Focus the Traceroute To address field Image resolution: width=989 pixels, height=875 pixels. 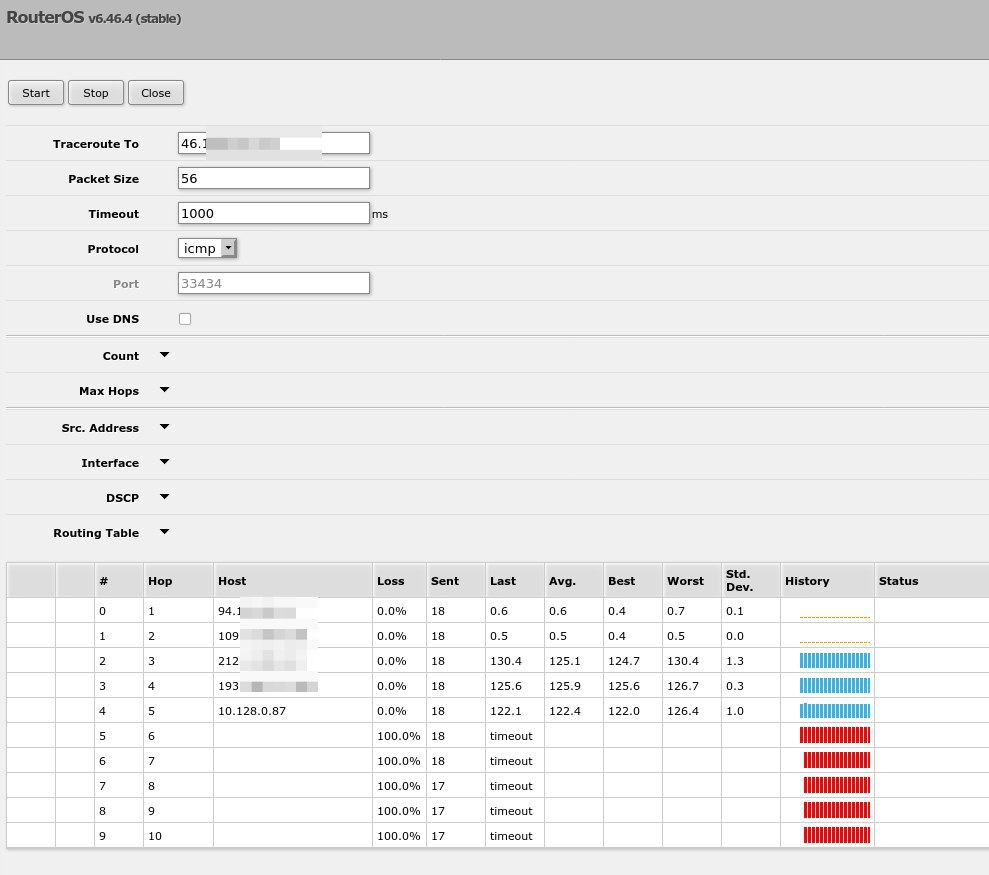[274, 143]
